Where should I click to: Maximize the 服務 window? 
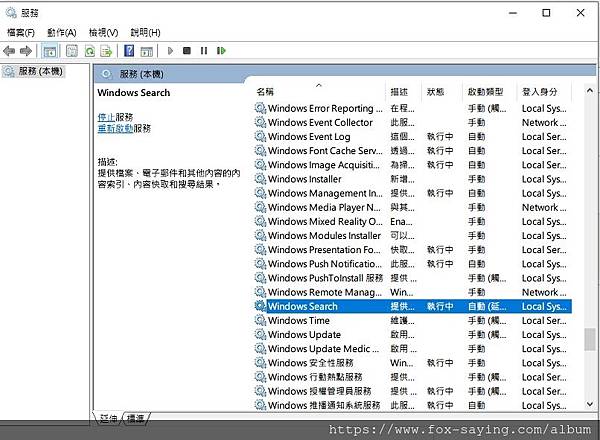[x=546, y=13]
